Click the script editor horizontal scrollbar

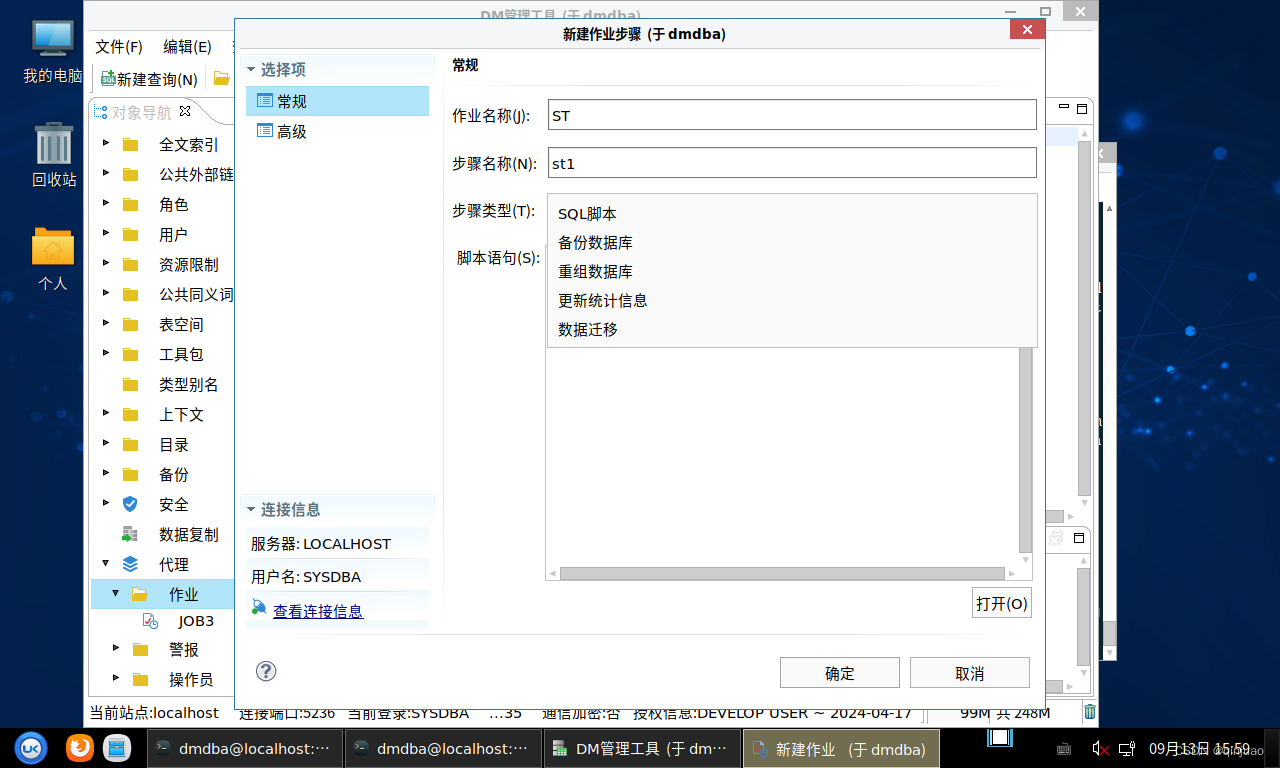782,574
